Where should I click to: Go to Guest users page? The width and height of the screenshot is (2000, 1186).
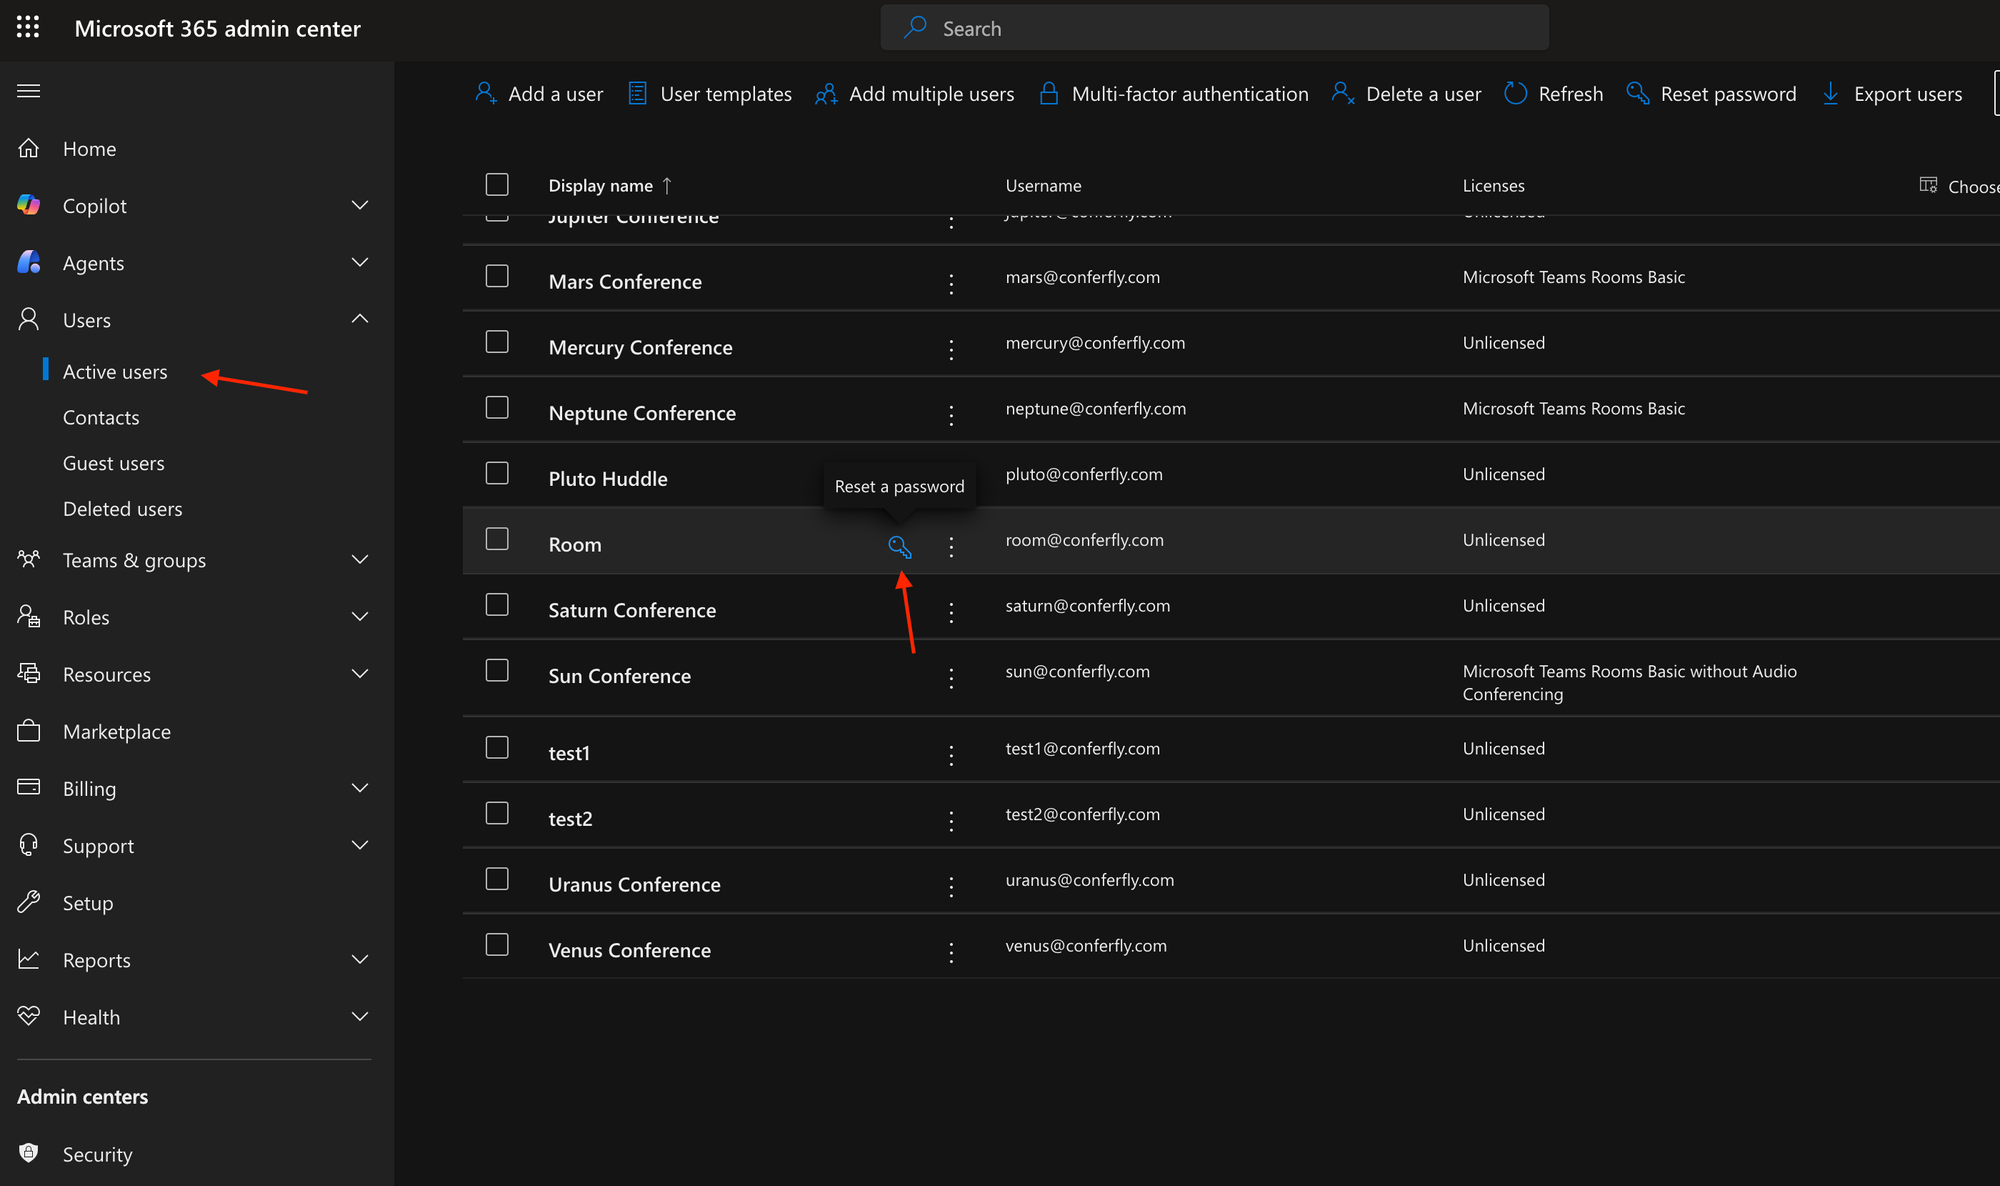coord(113,463)
